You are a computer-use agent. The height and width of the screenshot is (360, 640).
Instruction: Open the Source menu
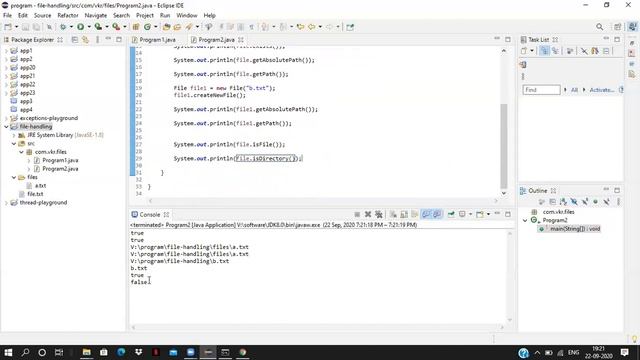click(42, 16)
